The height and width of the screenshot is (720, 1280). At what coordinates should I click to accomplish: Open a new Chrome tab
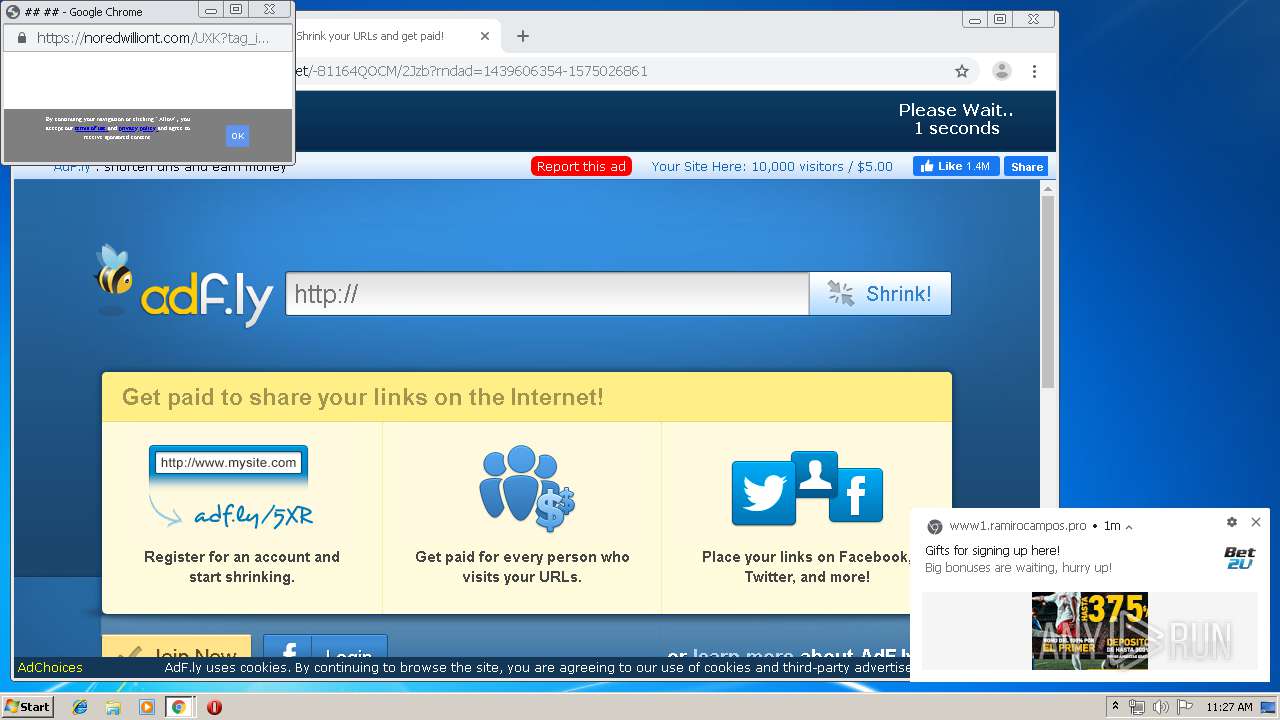[x=522, y=36]
